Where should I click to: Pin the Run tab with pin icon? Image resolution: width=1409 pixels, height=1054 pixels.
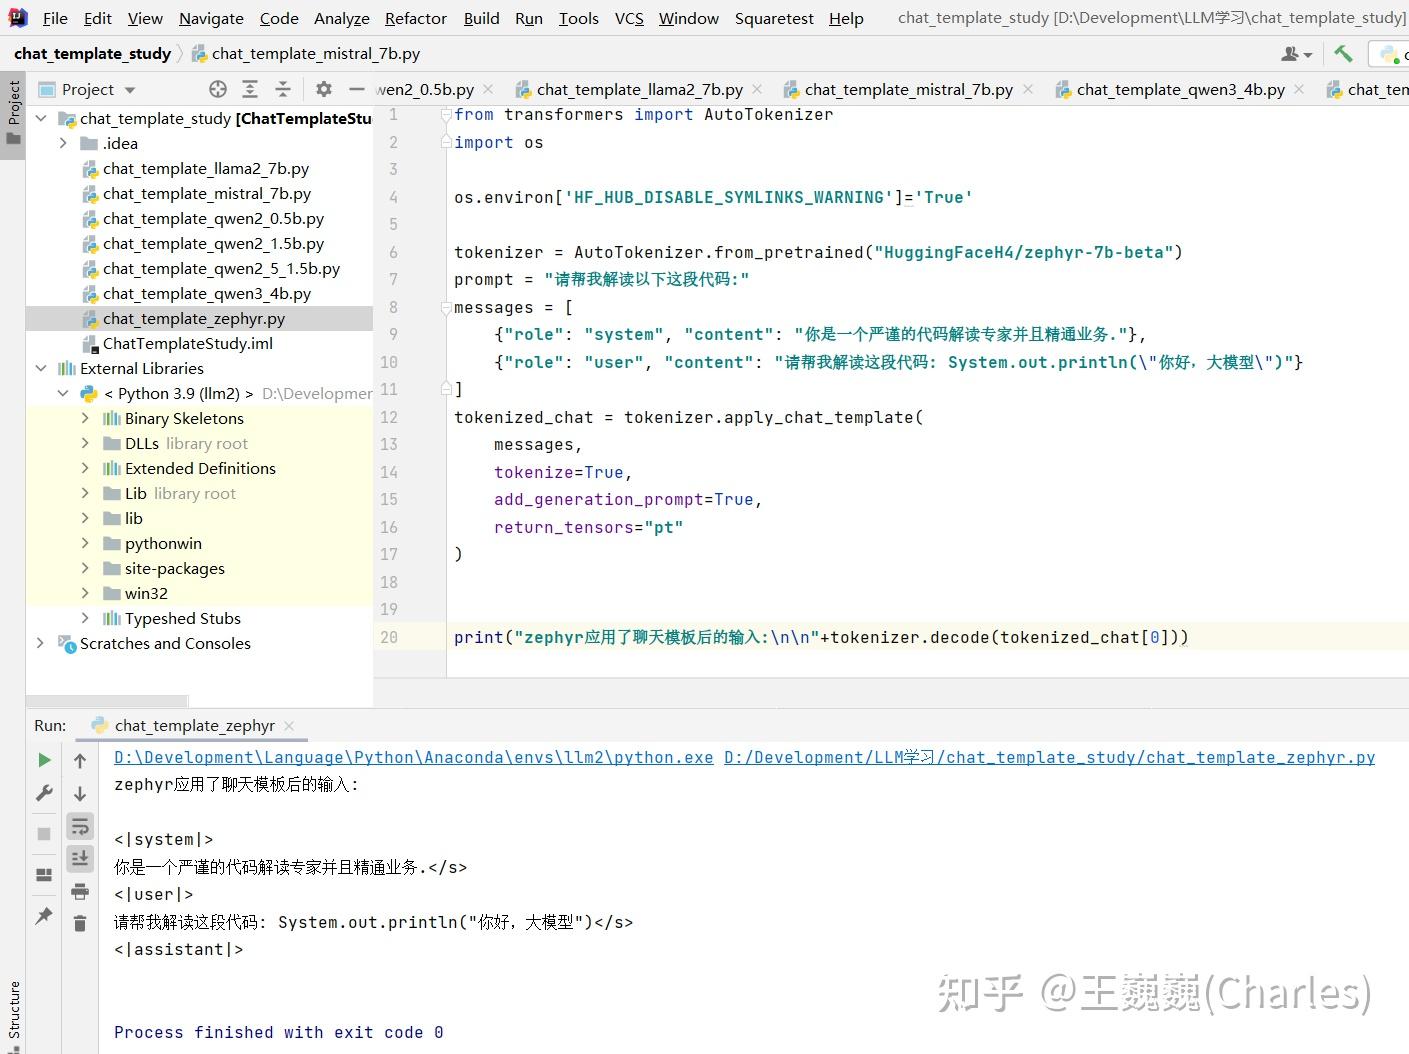pyautogui.click(x=44, y=915)
